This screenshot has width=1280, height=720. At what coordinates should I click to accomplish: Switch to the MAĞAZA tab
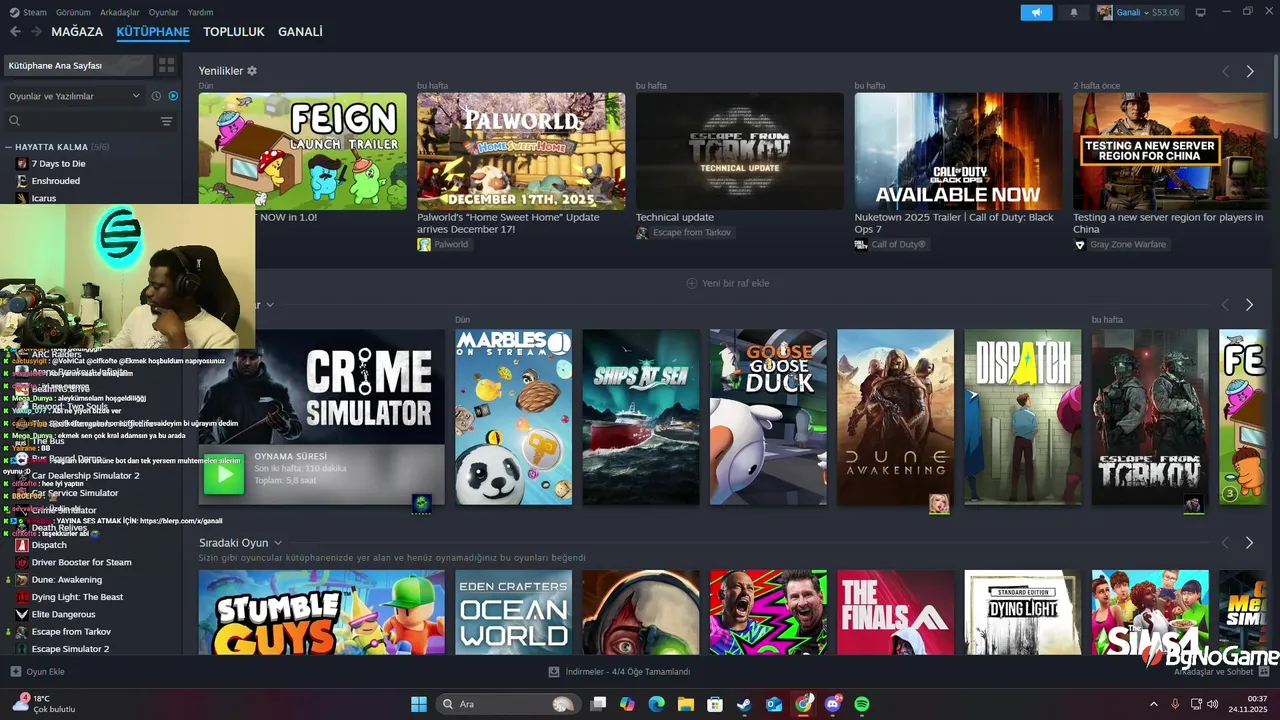click(77, 32)
